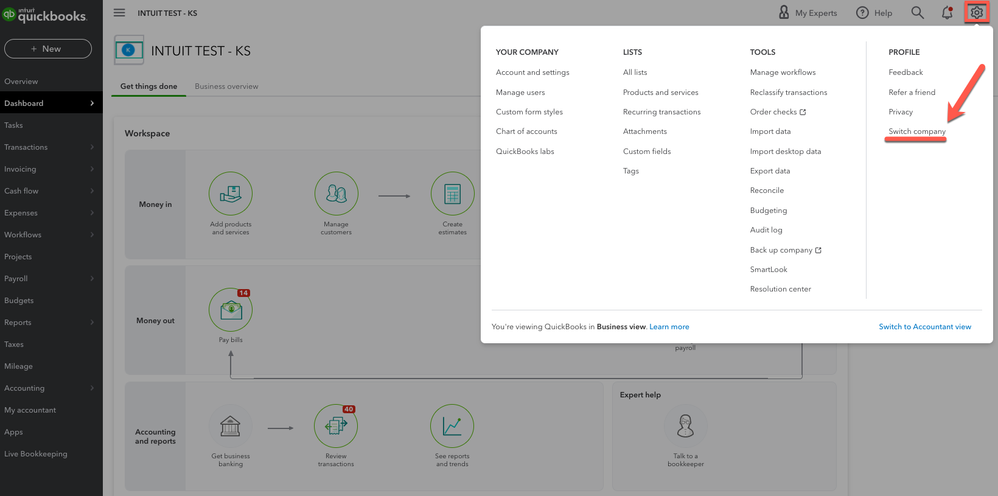
Task: Open the Create estimates calculator icon
Action: [453, 194]
